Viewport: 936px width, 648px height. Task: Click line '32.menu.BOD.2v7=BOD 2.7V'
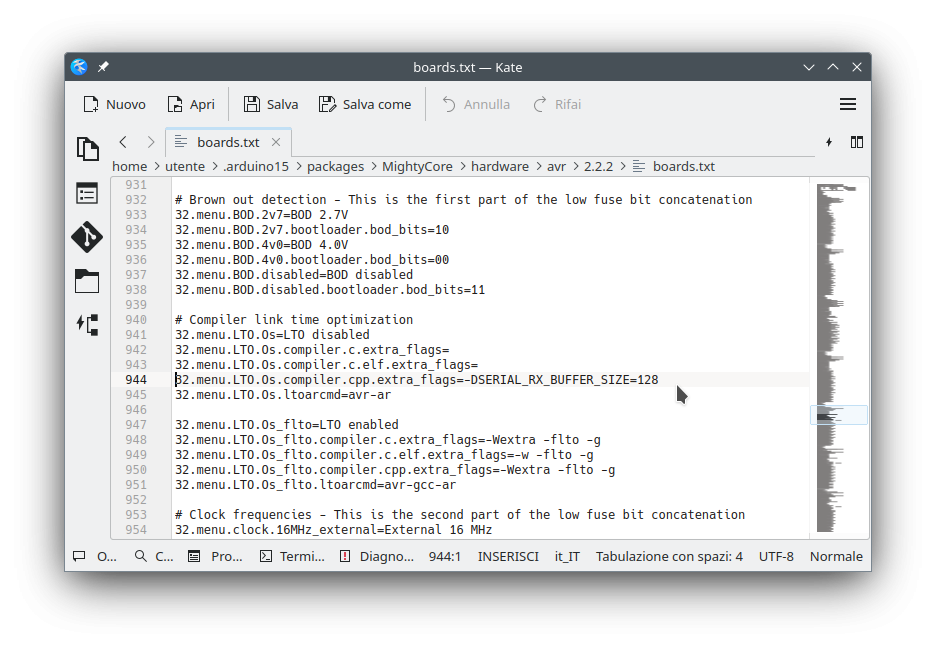coord(261,214)
